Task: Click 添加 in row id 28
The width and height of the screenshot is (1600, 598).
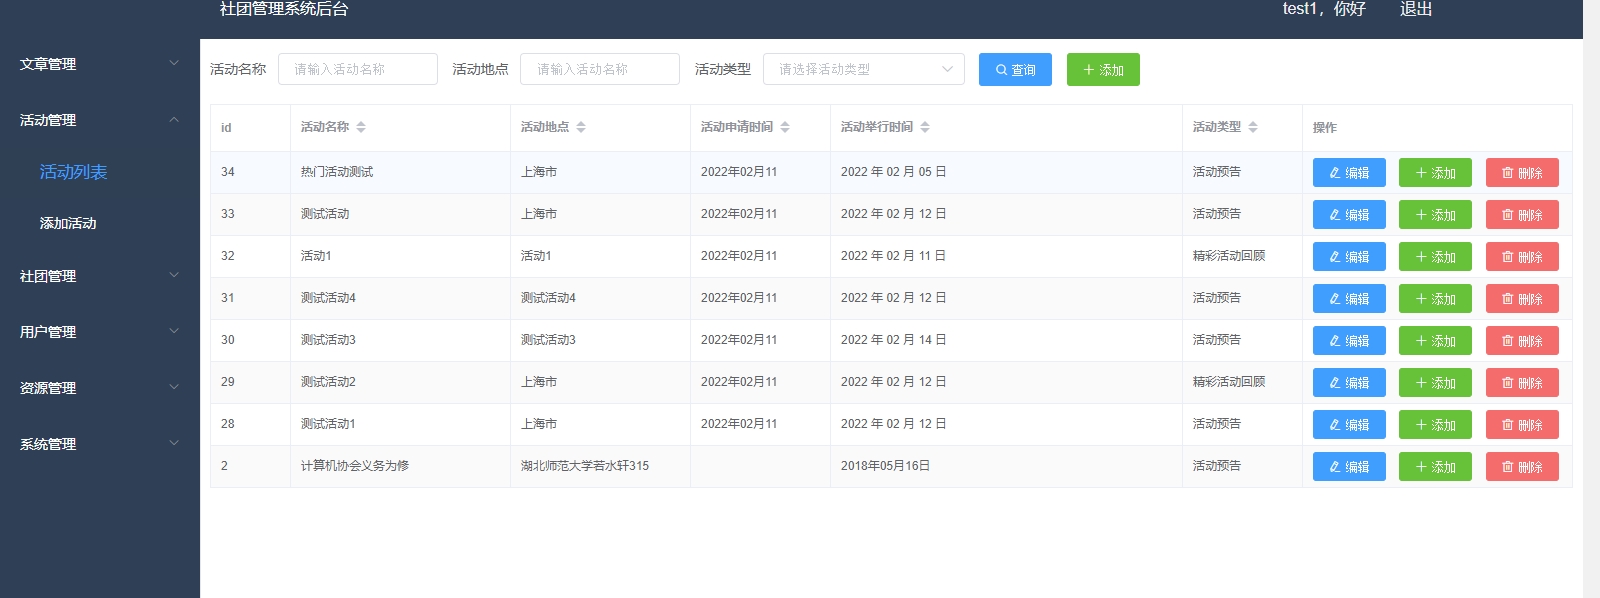Action: coord(1435,425)
